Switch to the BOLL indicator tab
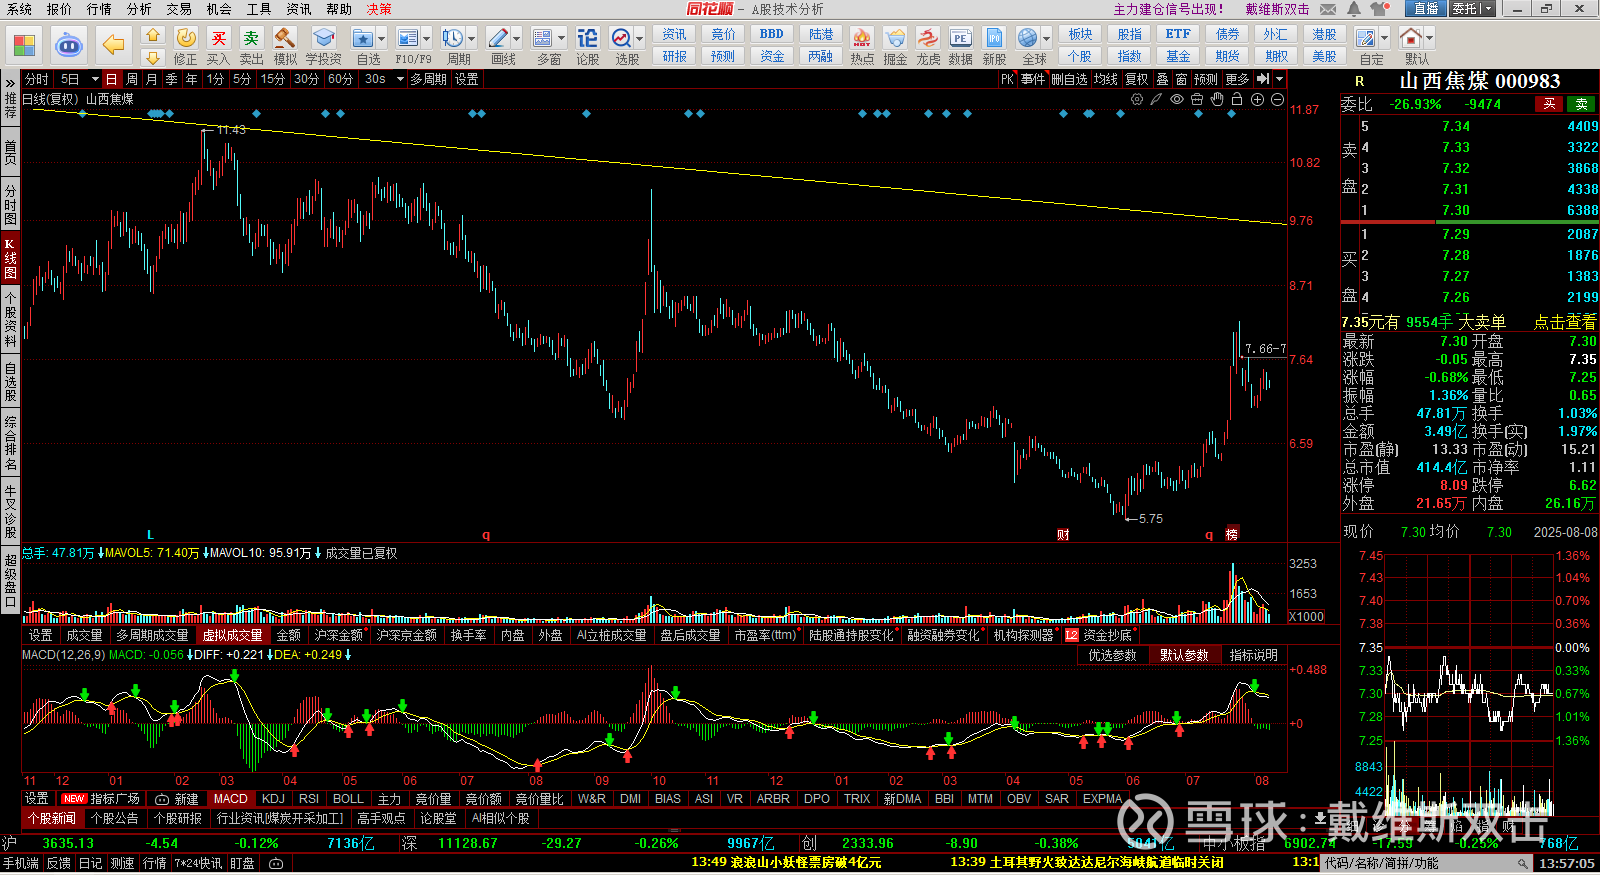Image resolution: width=1600 pixels, height=875 pixels. [348, 799]
